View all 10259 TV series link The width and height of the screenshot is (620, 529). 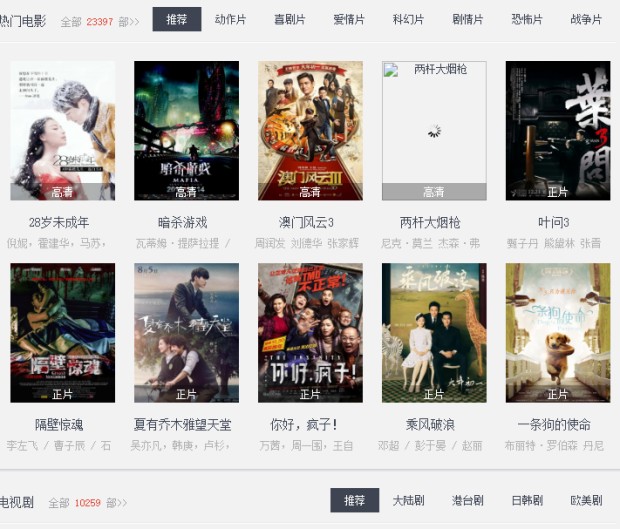[x=88, y=503]
